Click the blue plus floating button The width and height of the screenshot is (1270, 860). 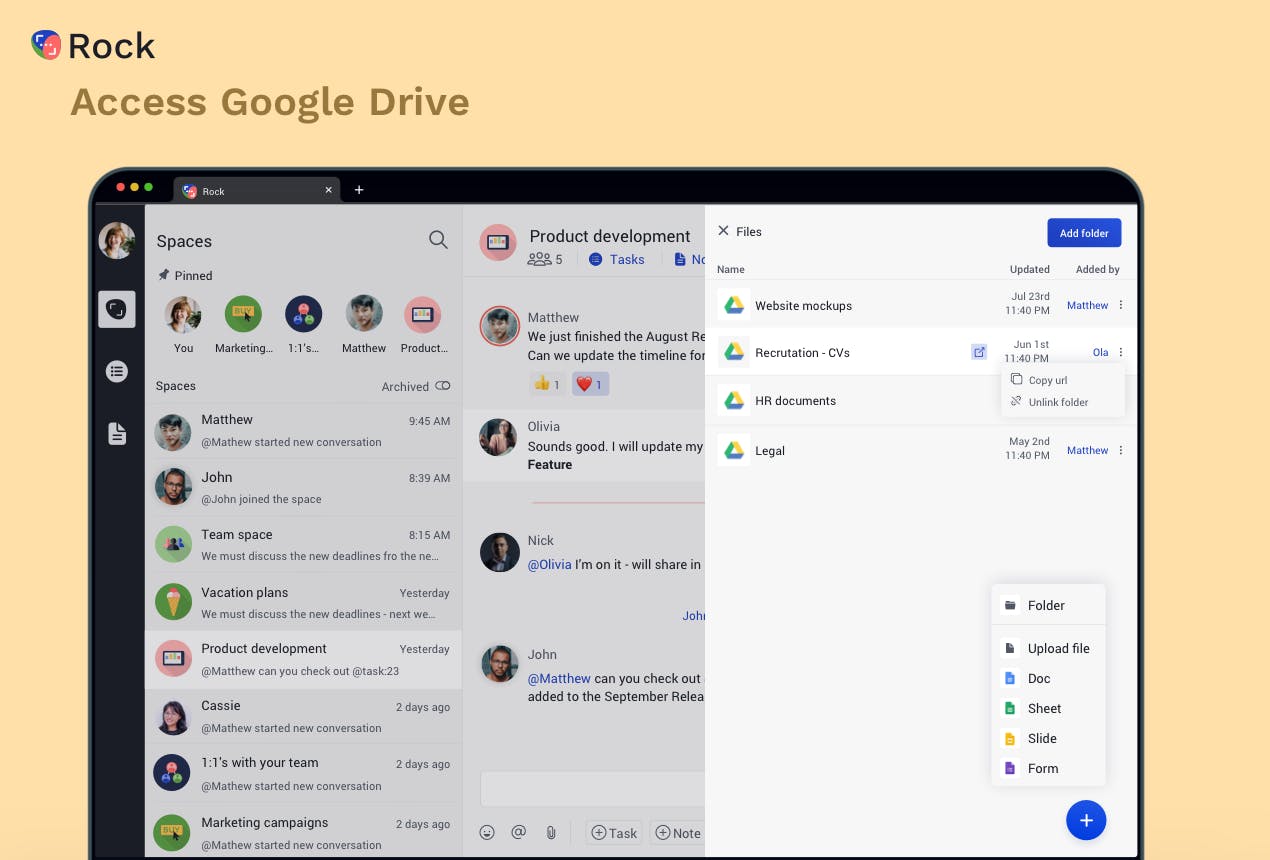click(x=1086, y=821)
